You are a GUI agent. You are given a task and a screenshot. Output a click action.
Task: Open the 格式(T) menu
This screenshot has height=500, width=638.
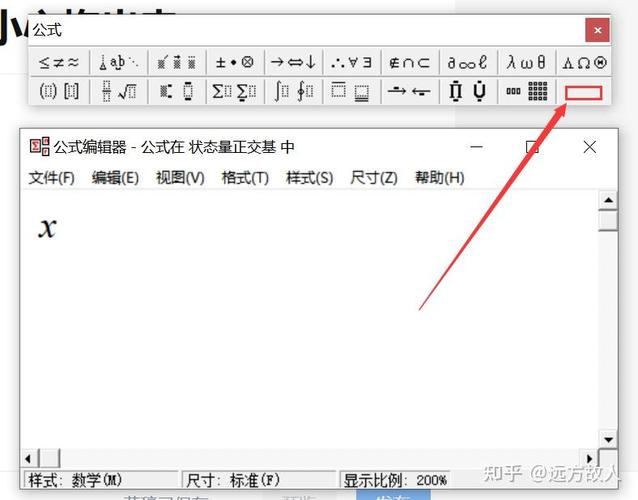click(245, 178)
